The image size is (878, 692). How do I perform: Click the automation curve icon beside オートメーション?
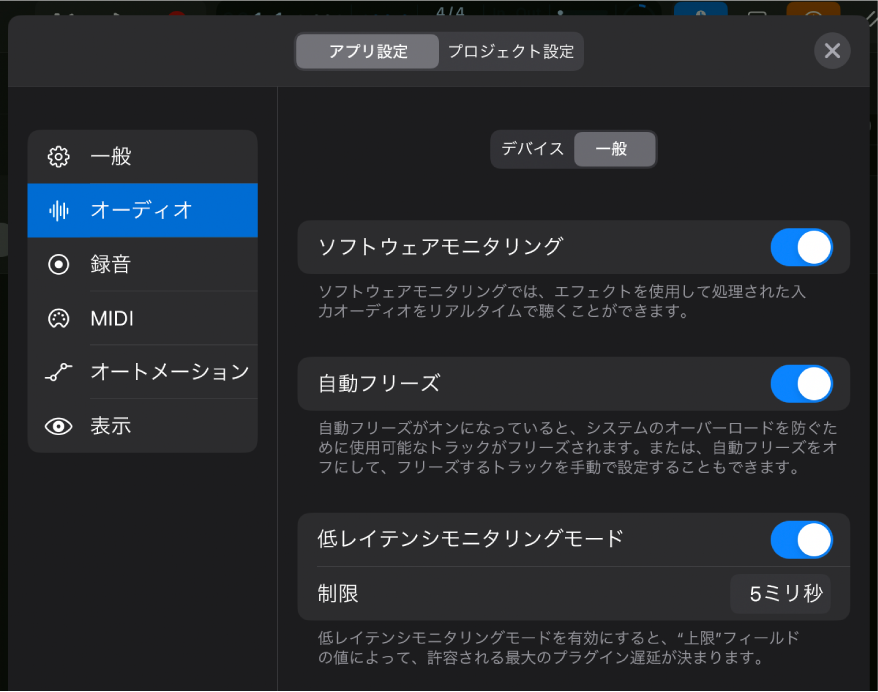point(58,372)
